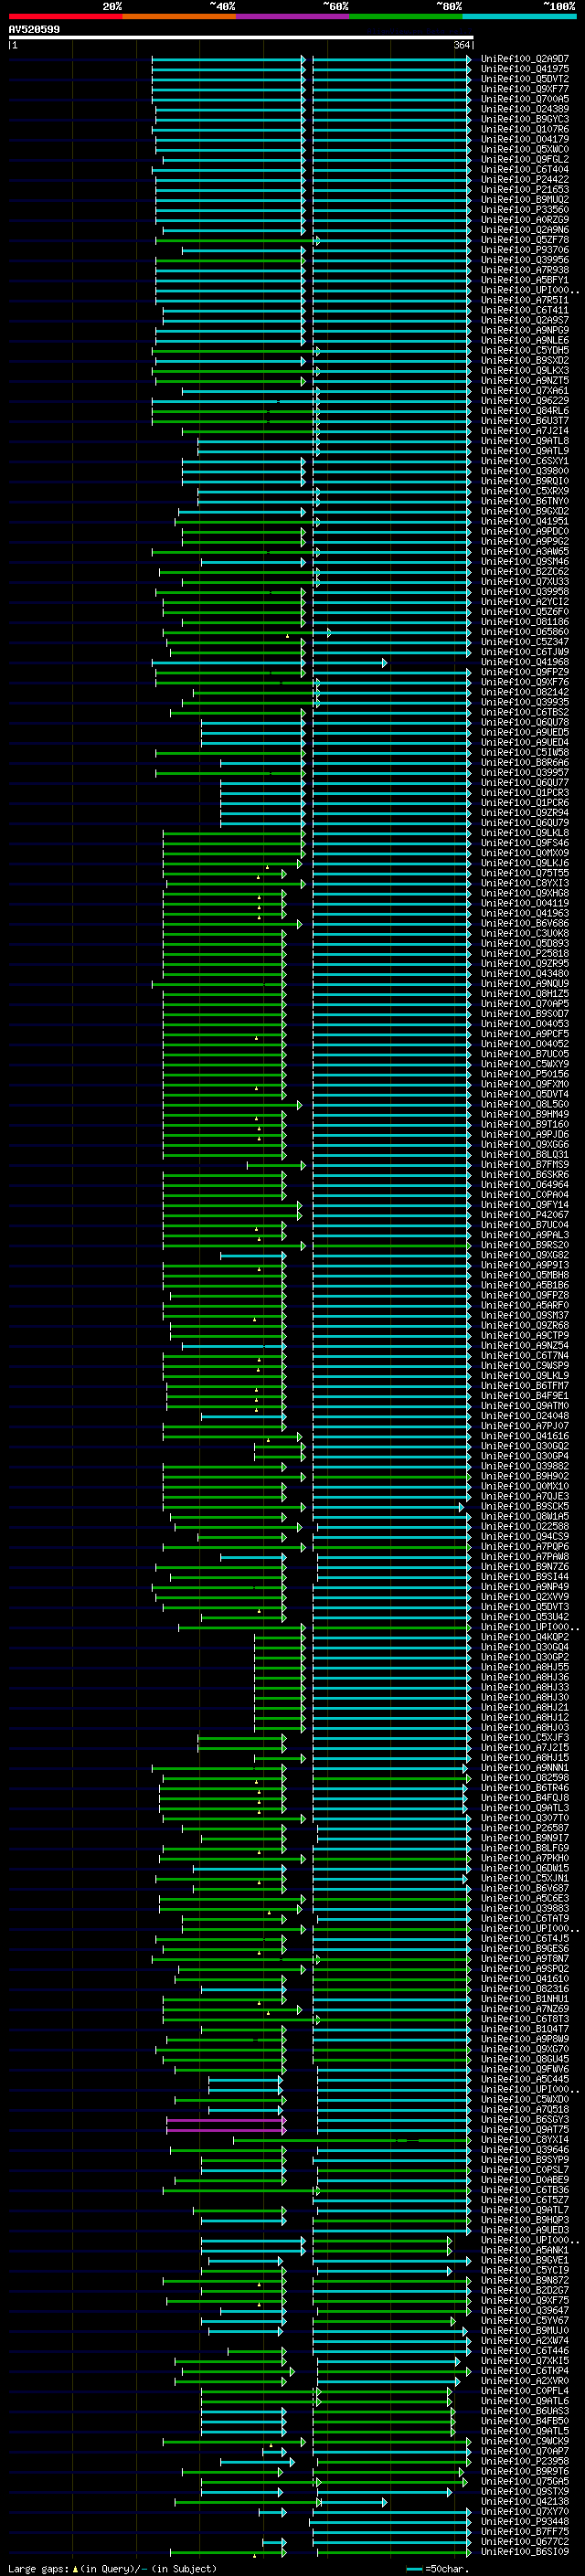Select label UniRef100_A9PAL3
This screenshot has height=2576, width=585.
click(x=525, y=1235)
